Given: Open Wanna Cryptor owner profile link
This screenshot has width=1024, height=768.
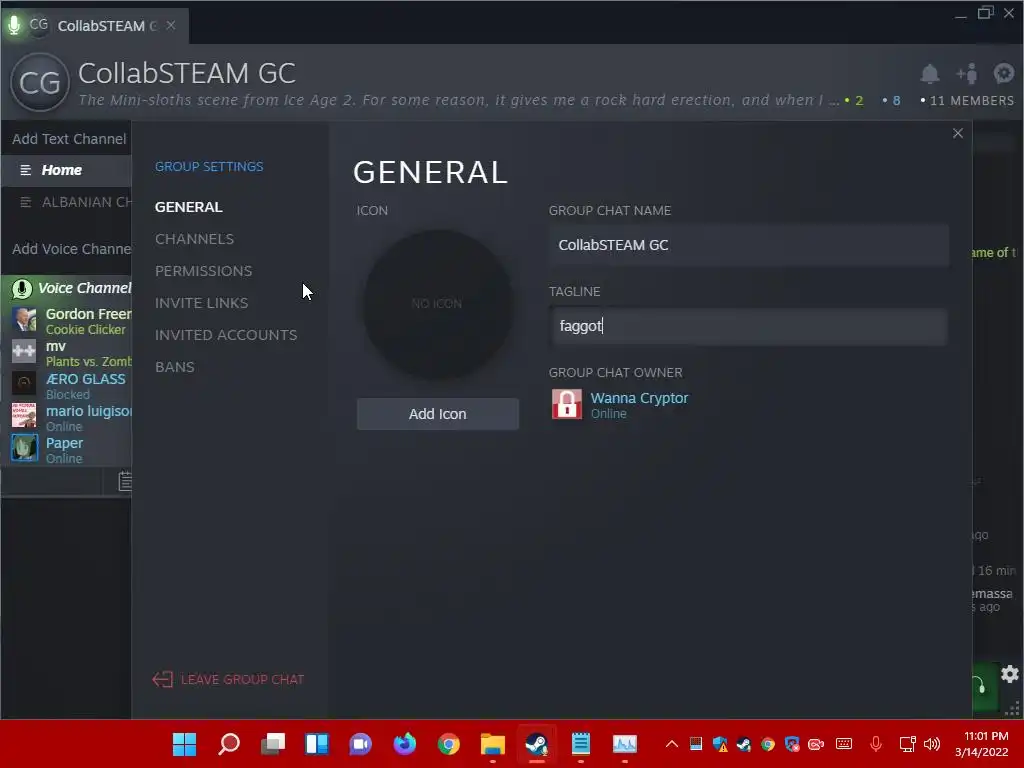Looking at the screenshot, I should click(x=639, y=398).
